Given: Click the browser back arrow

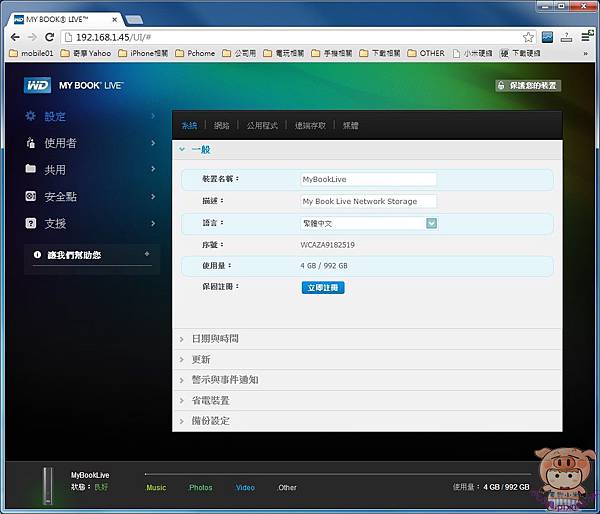Looking at the screenshot, I should coord(15,37).
